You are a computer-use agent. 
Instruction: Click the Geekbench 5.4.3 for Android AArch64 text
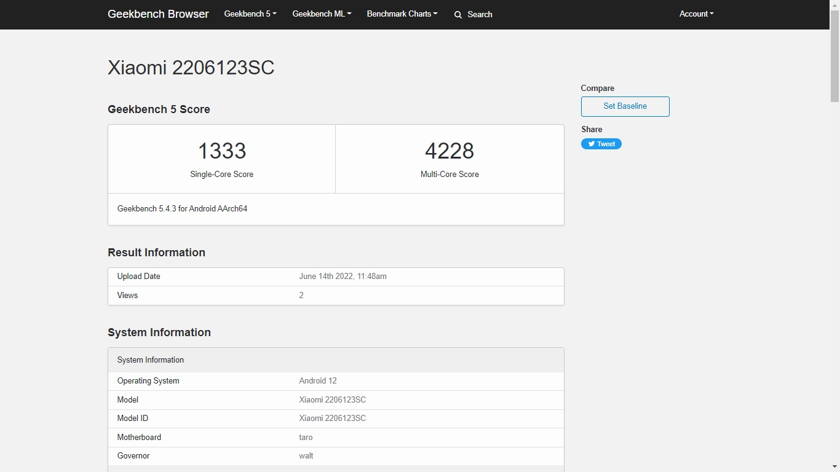tap(182, 208)
